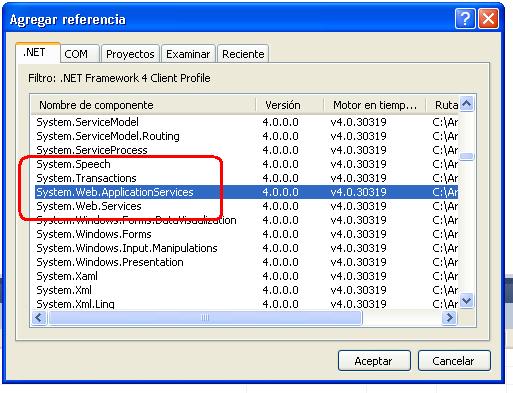The image size is (513, 393).
Task: Open the Proyectos tab
Action: pos(130,54)
